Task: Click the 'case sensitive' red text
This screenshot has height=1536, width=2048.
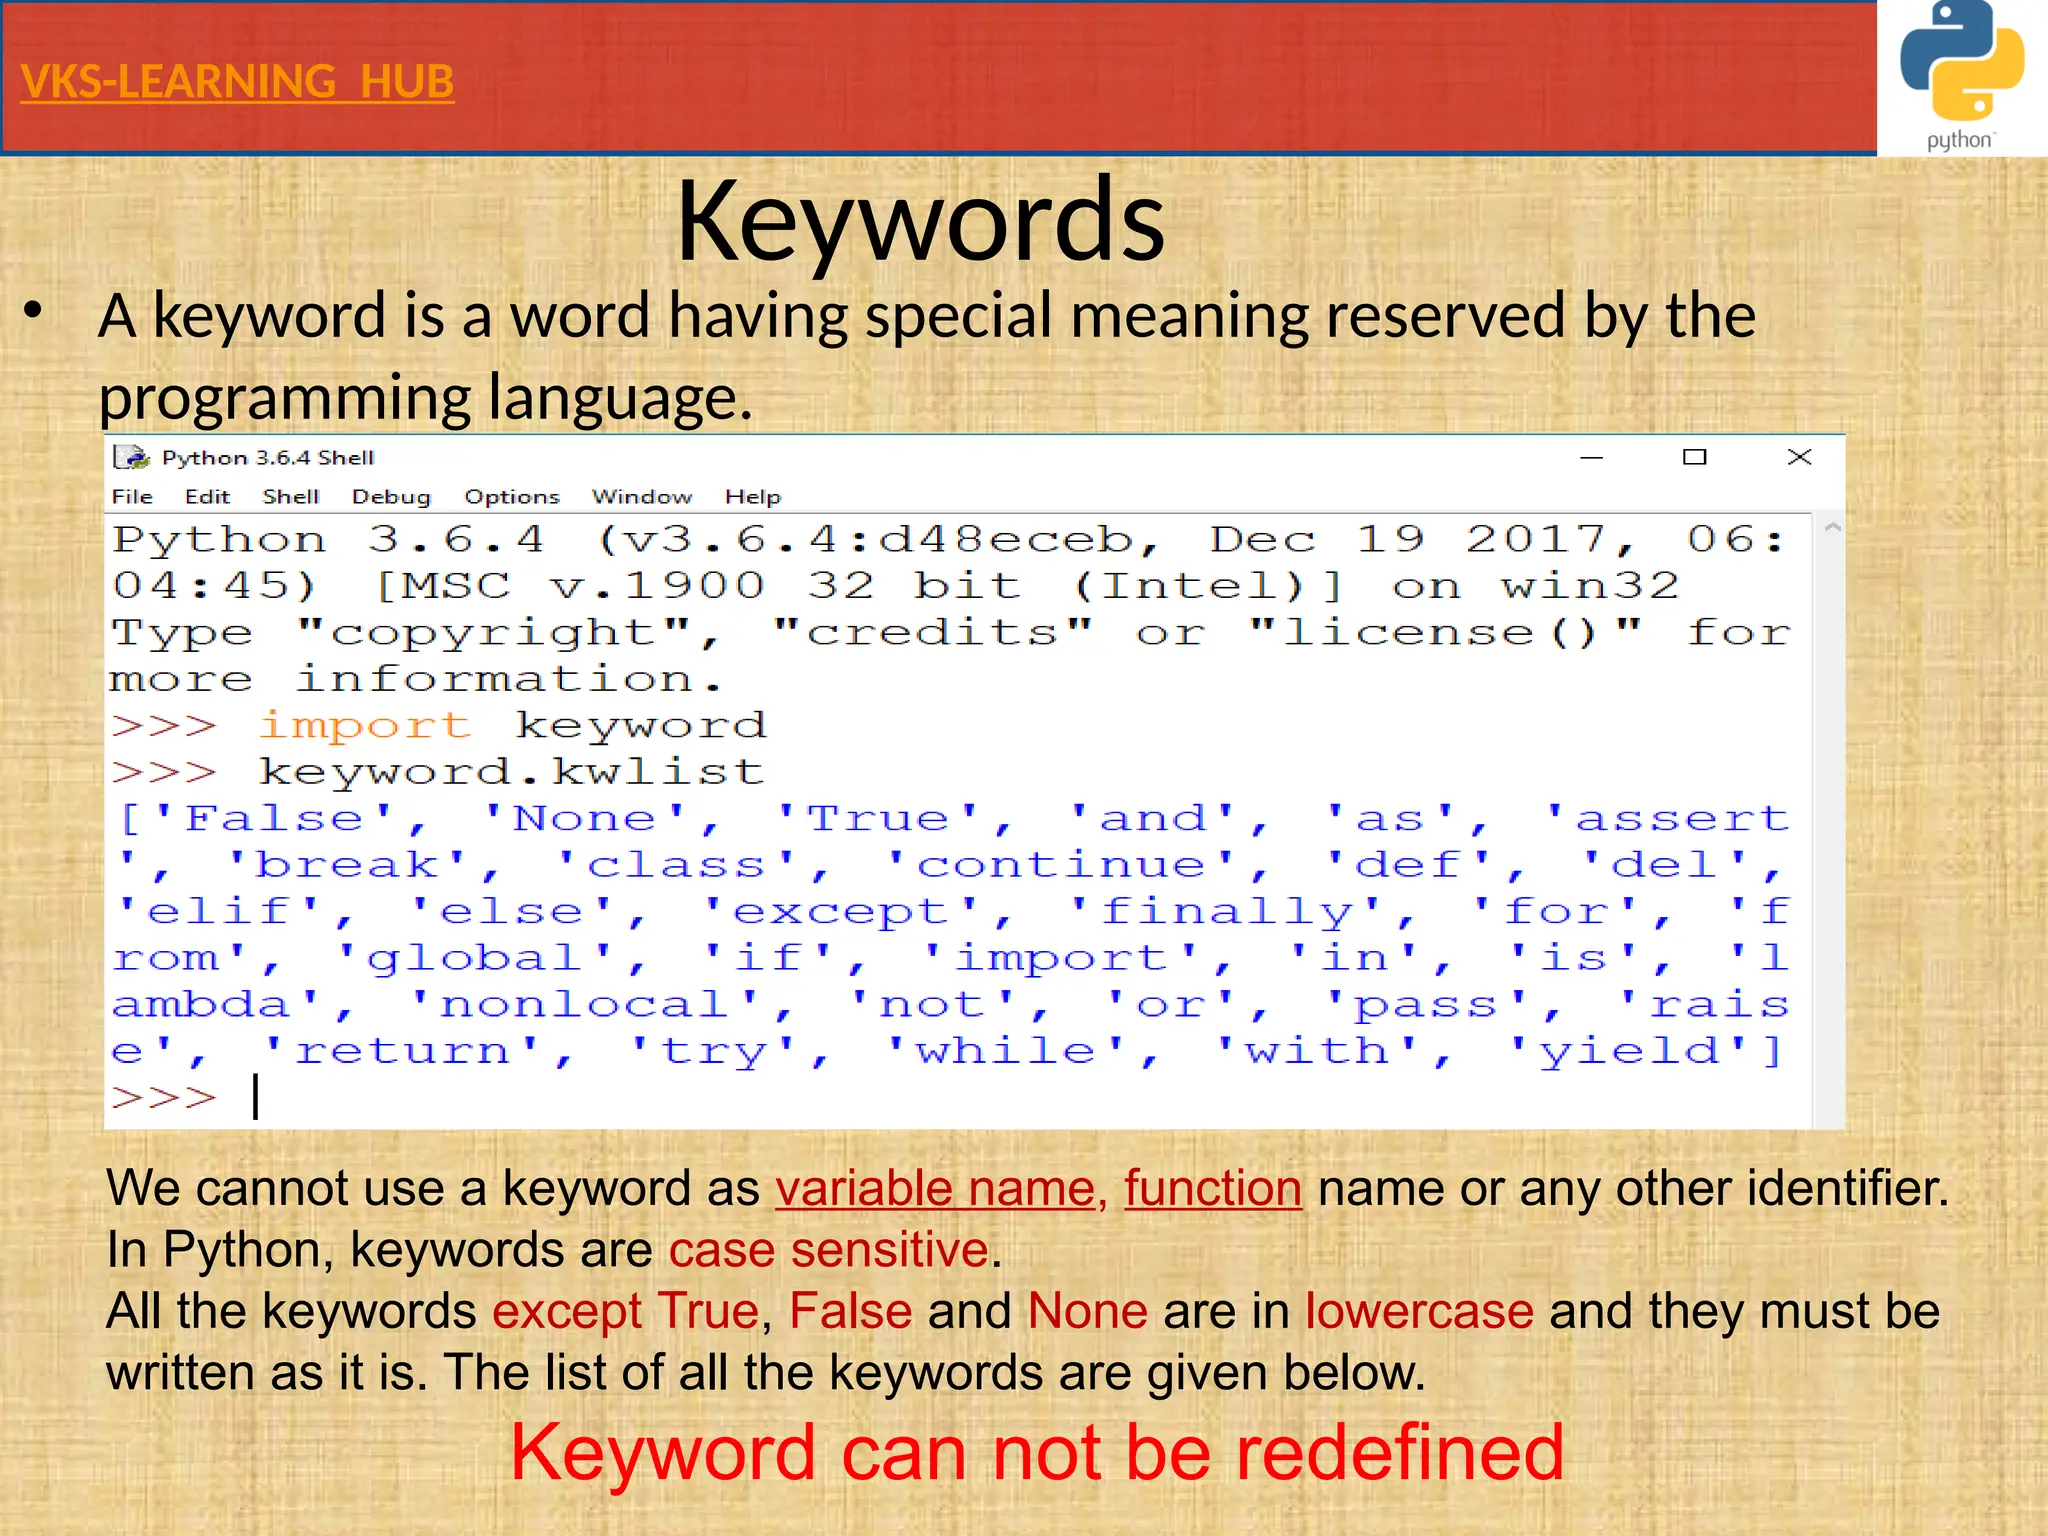Action: [x=829, y=1250]
